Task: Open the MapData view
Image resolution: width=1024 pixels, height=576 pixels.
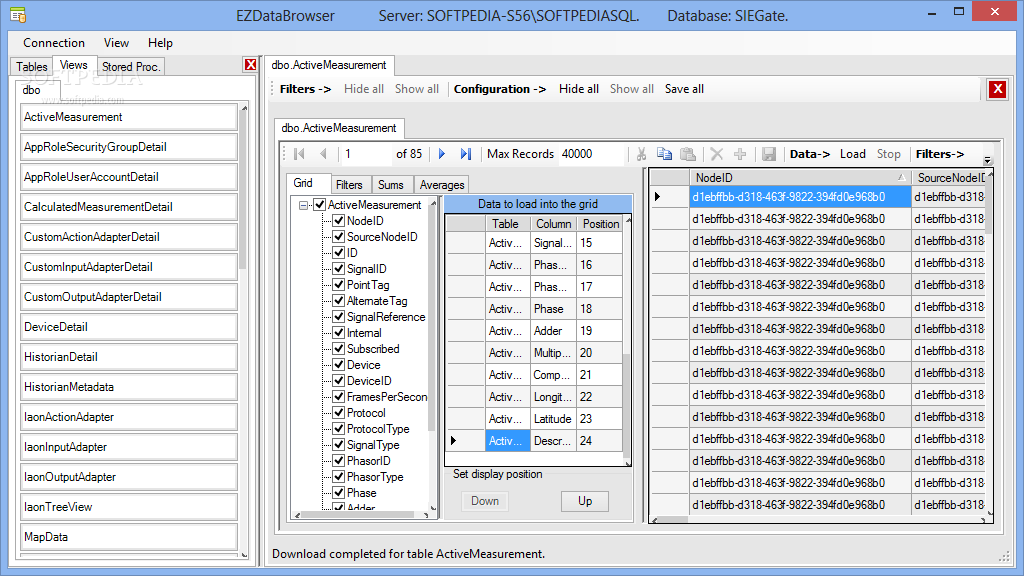Action: click(129, 537)
